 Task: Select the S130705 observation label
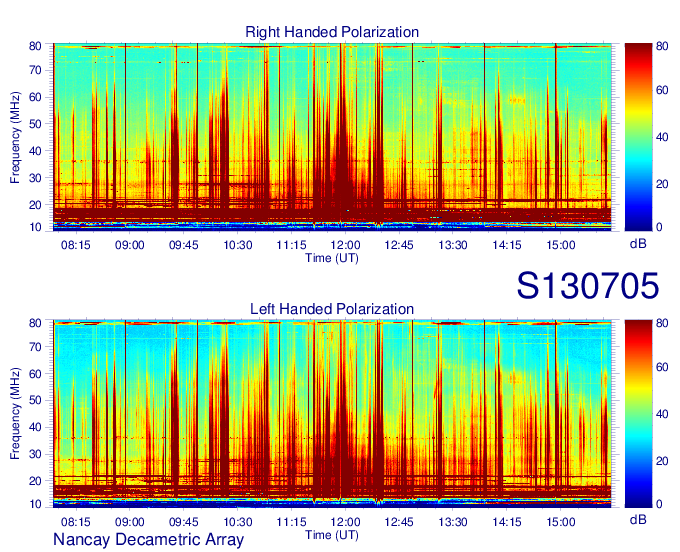[588, 286]
